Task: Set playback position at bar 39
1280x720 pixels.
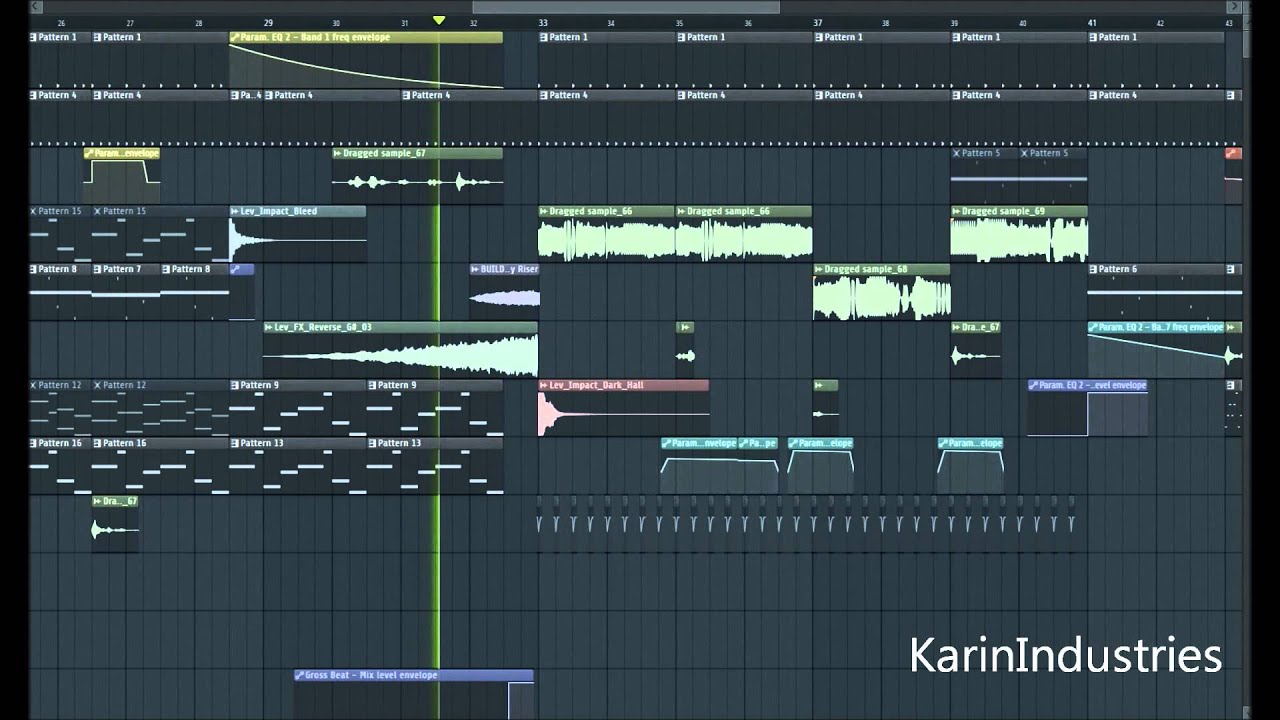Action: [954, 23]
